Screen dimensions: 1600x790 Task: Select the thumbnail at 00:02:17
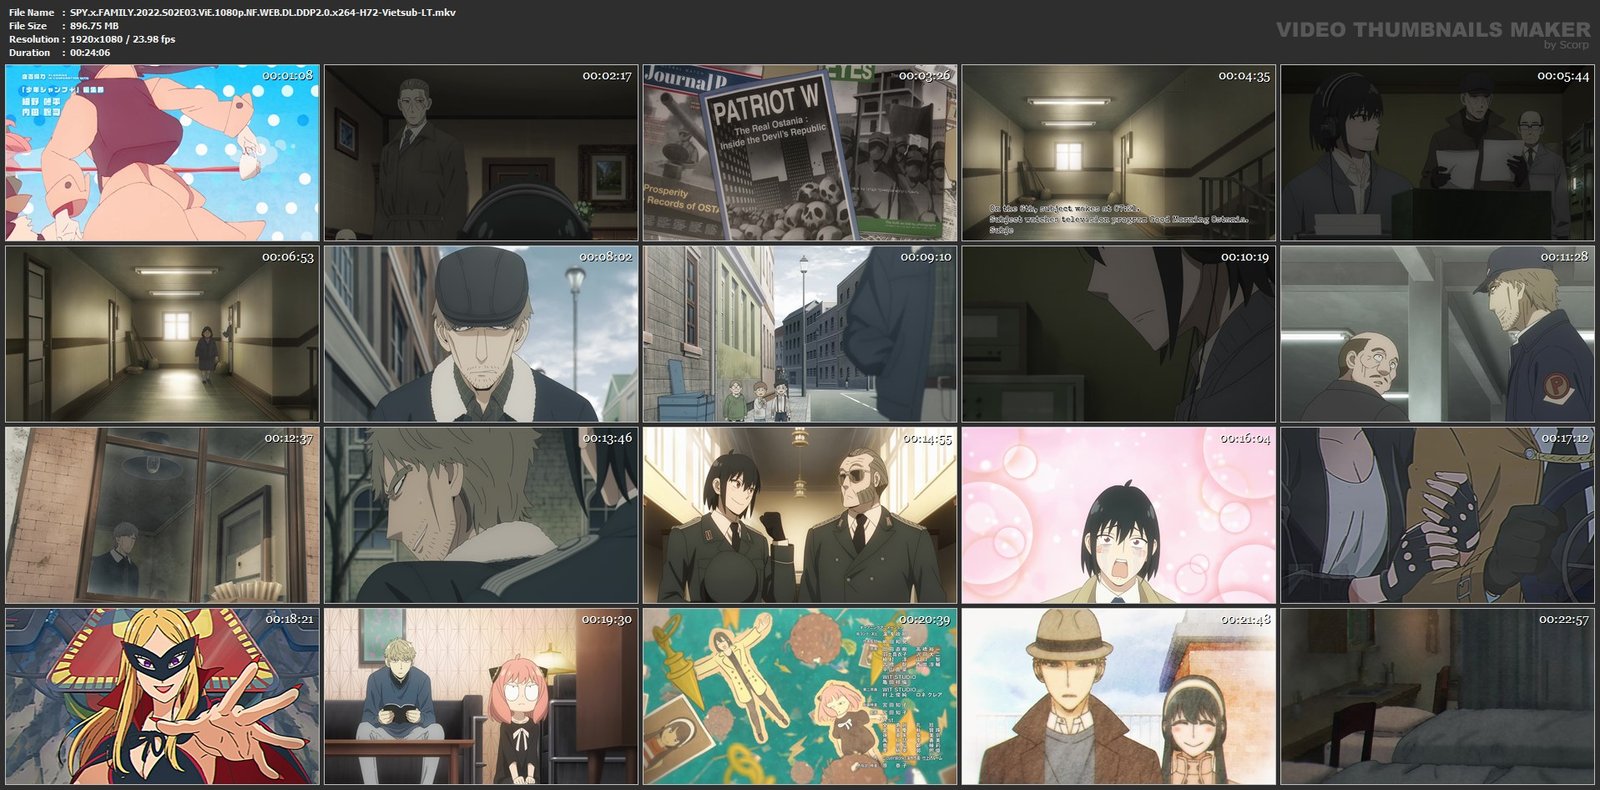[481, 153]
